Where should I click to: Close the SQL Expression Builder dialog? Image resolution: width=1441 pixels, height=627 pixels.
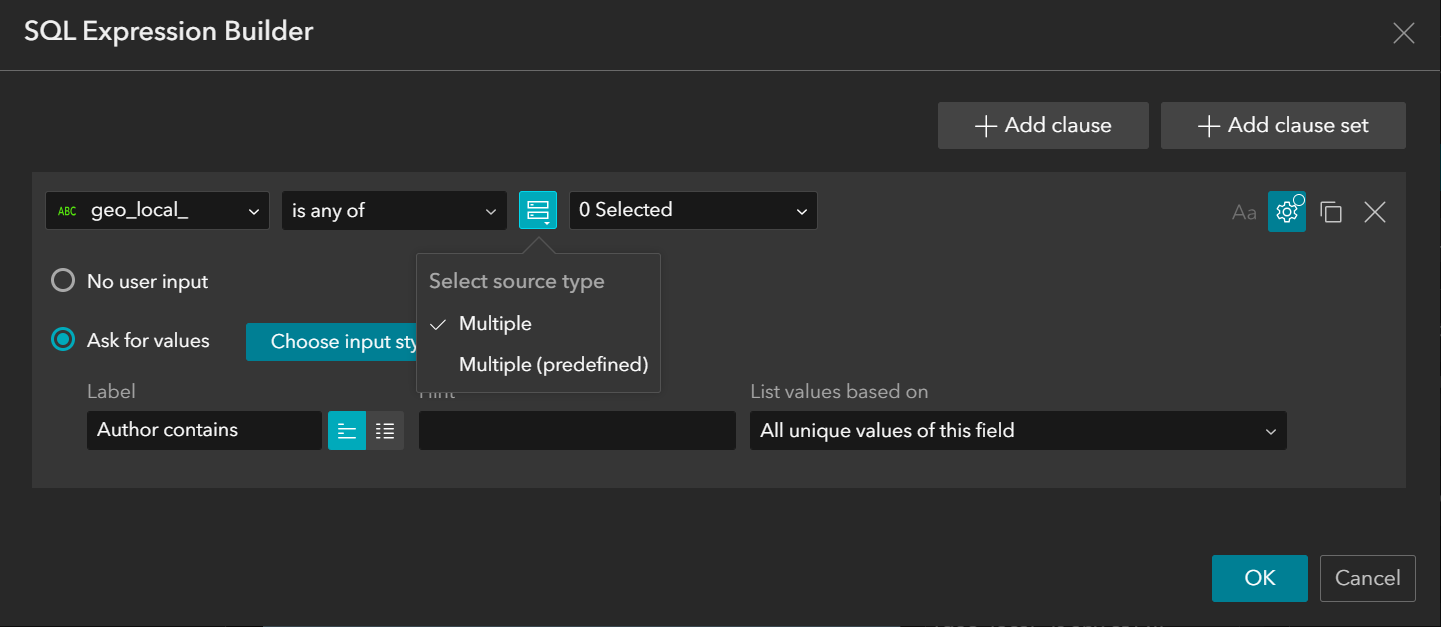pos(1403,34)
